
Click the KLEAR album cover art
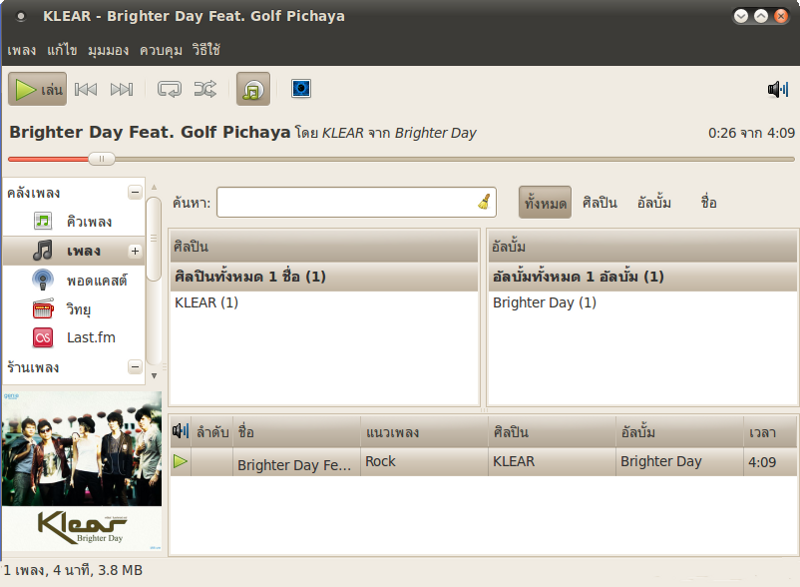(82, 471)
